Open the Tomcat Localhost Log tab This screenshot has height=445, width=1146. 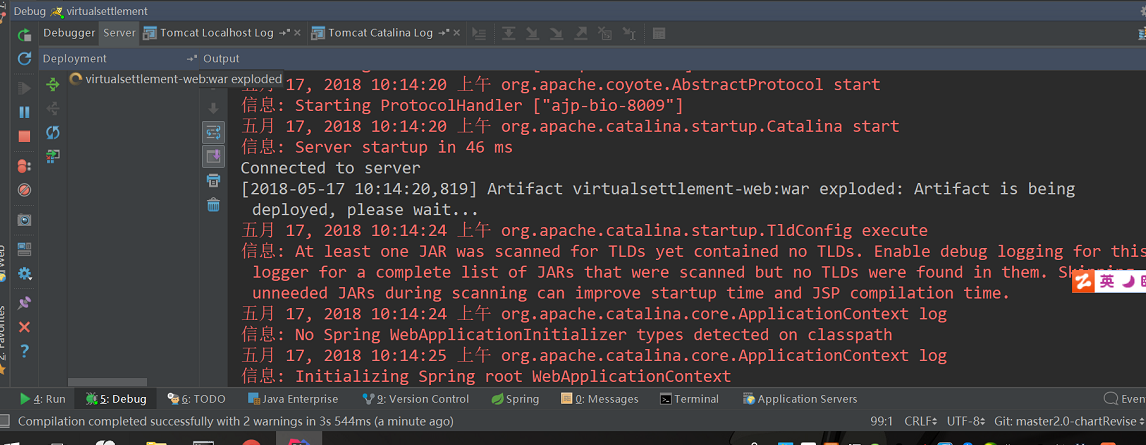tap(216, 33)
